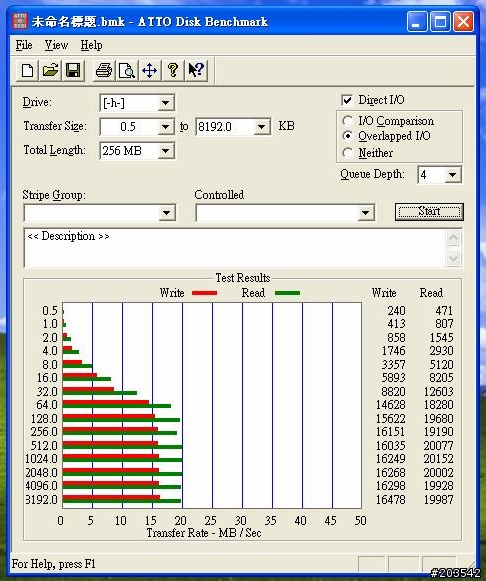Choose the Neither radio option

click(347, 153)
